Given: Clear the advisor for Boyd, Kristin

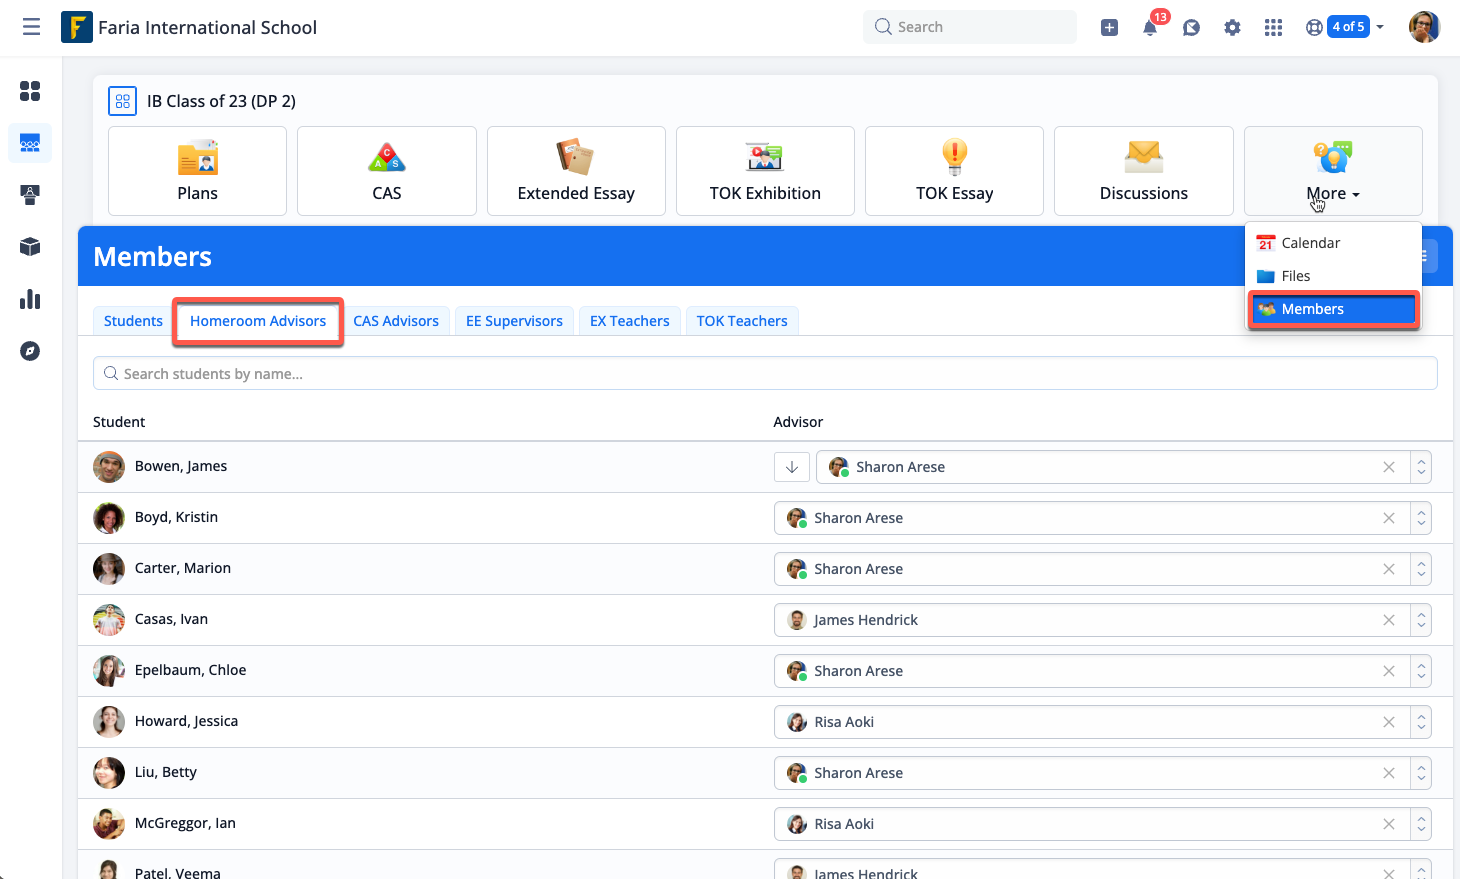Looking at the screenshot, I should [x=1388, y=518].
